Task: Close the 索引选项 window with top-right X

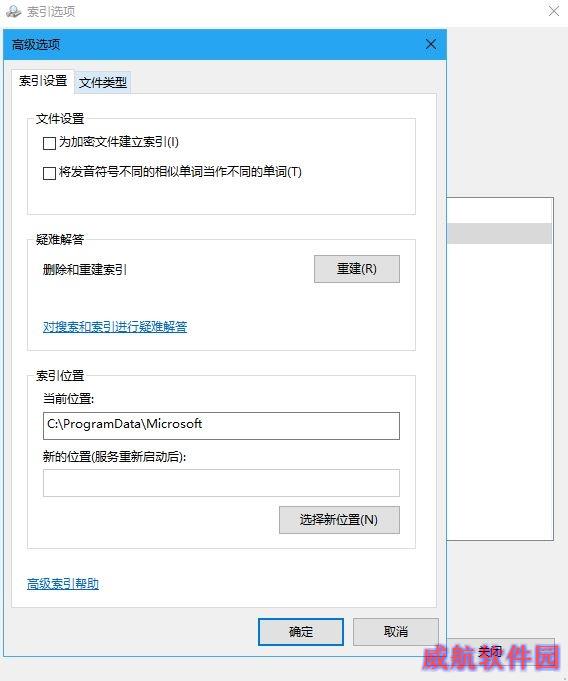Action: (554, 11)
